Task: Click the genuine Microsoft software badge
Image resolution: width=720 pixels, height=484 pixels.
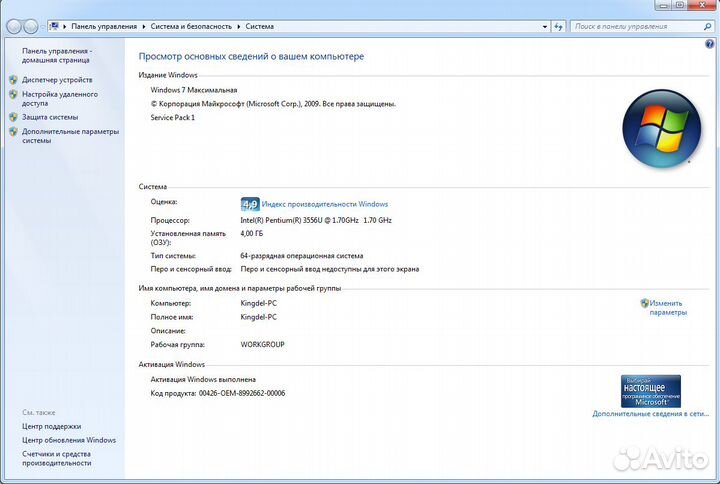Action: [650, 390]
